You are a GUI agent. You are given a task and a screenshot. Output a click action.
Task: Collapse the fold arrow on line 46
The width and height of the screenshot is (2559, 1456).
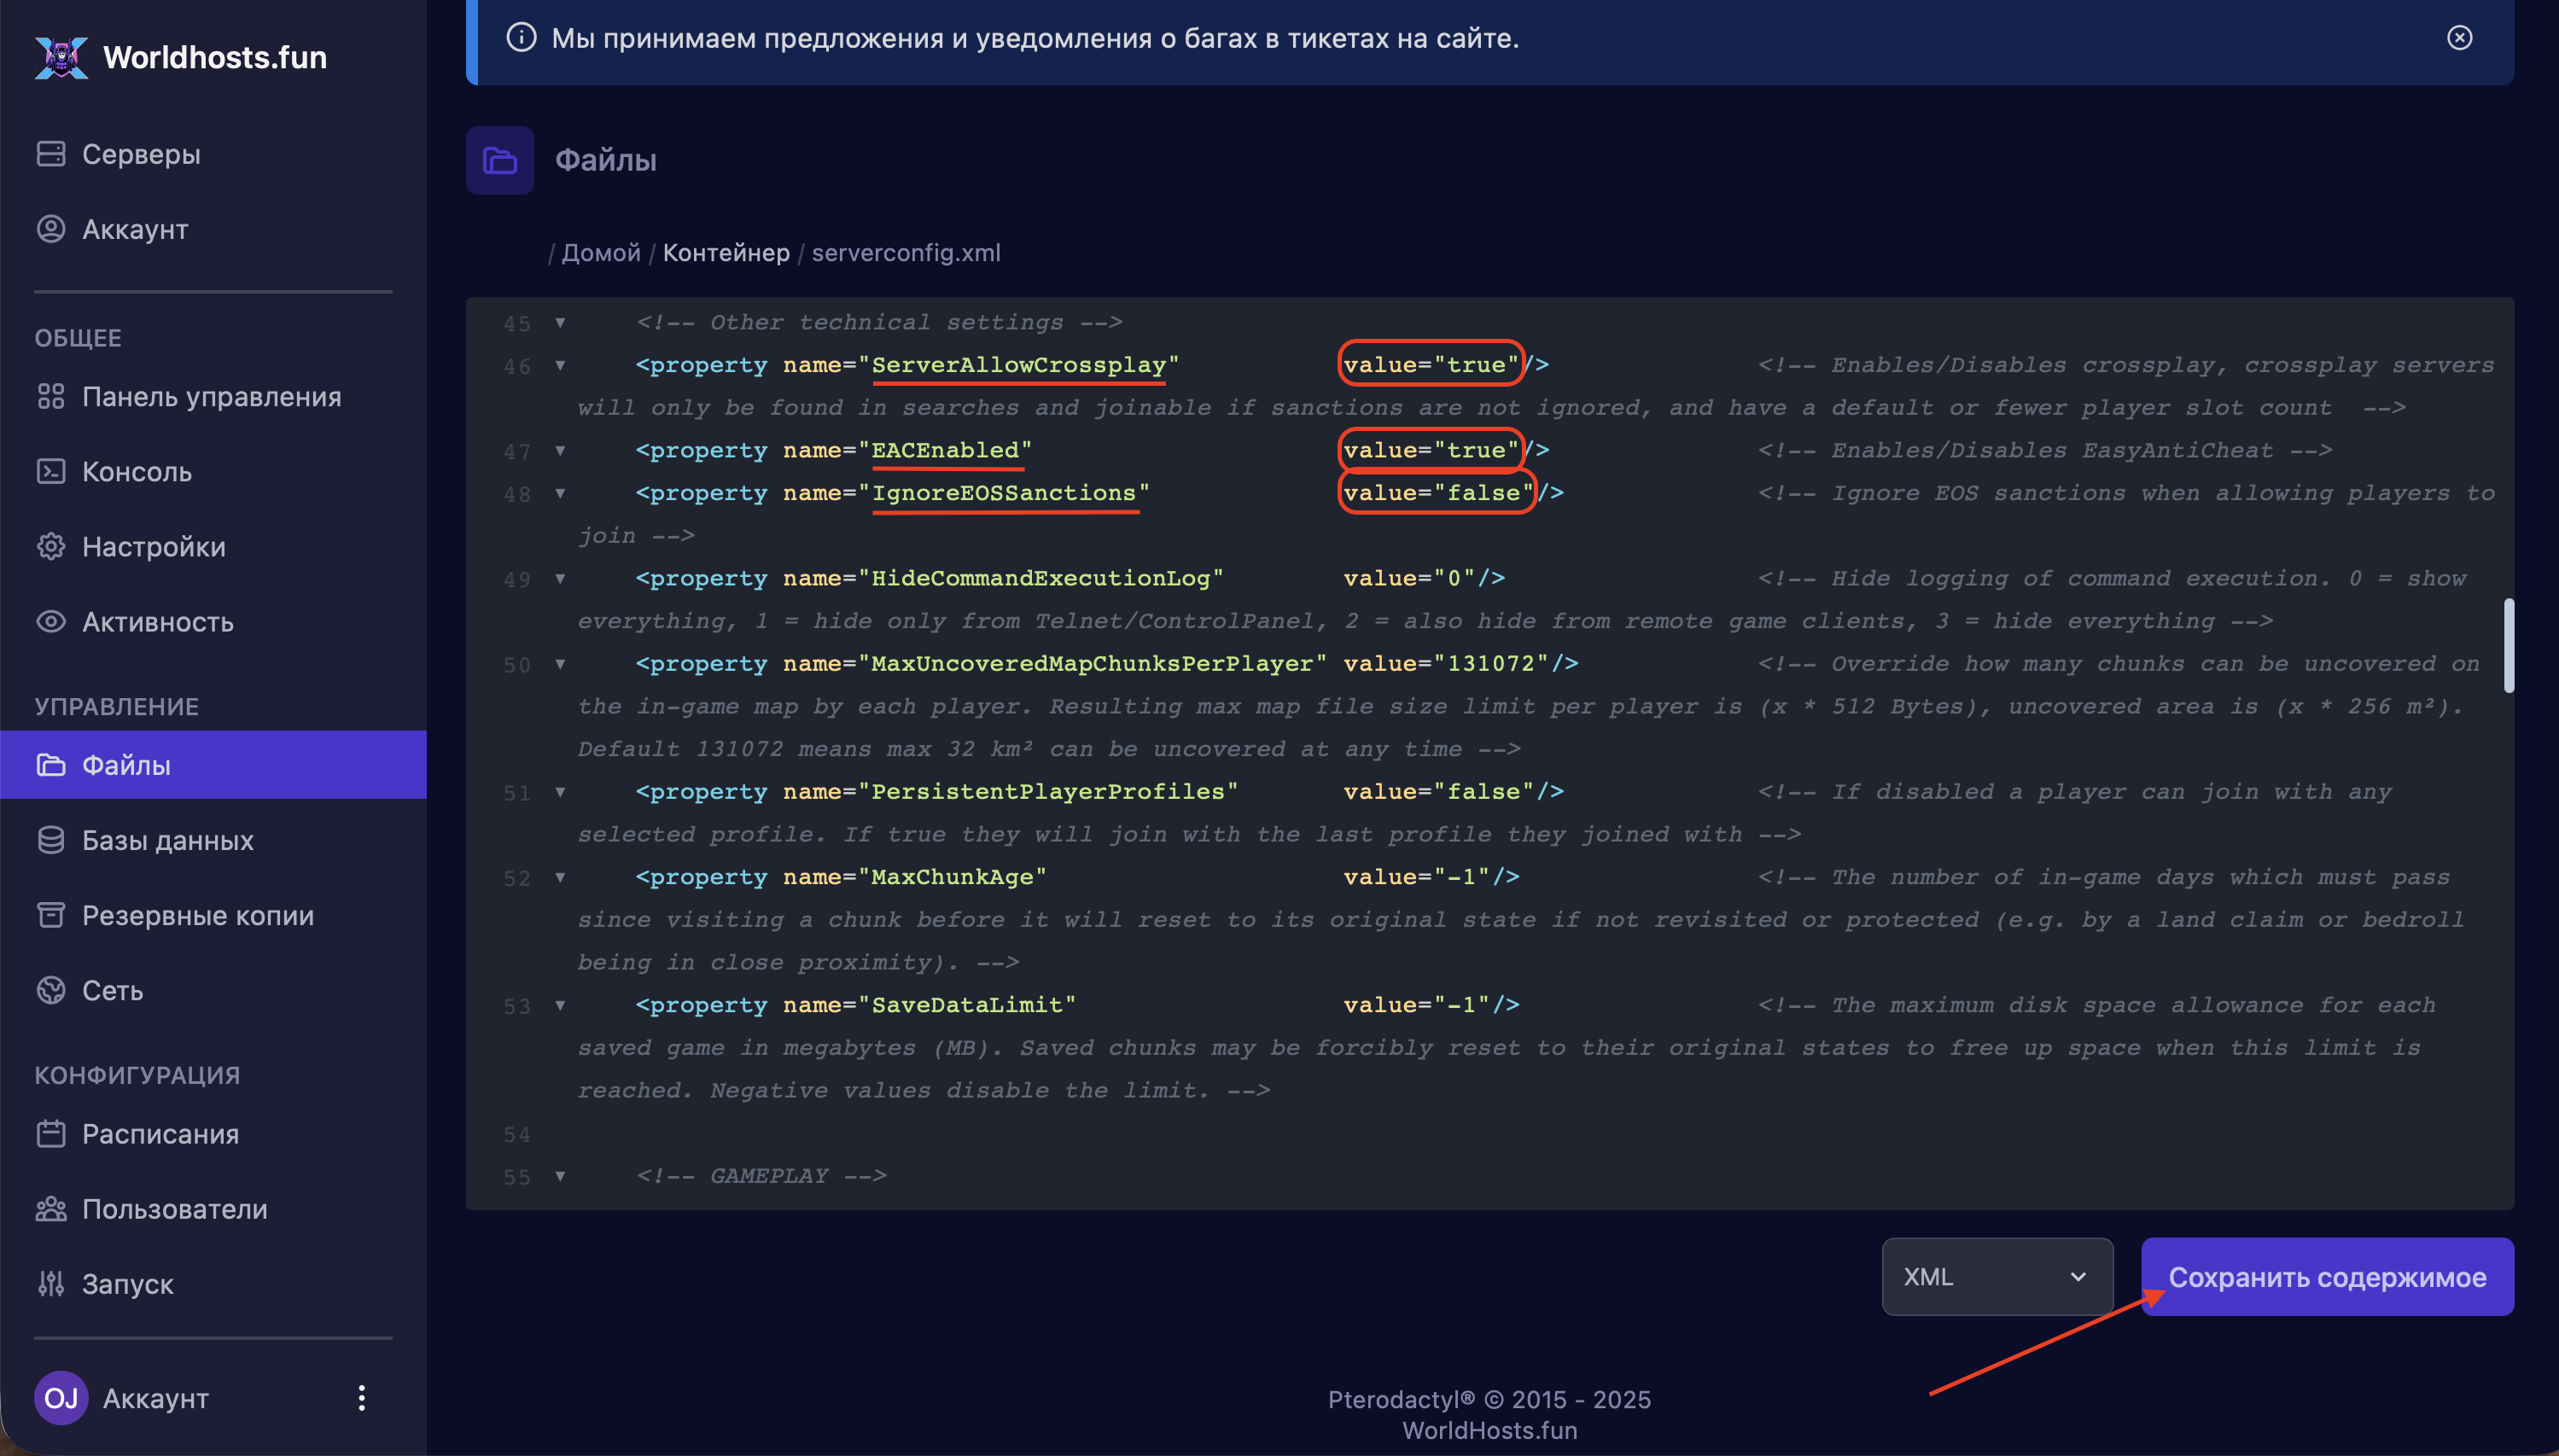(560, 365)
